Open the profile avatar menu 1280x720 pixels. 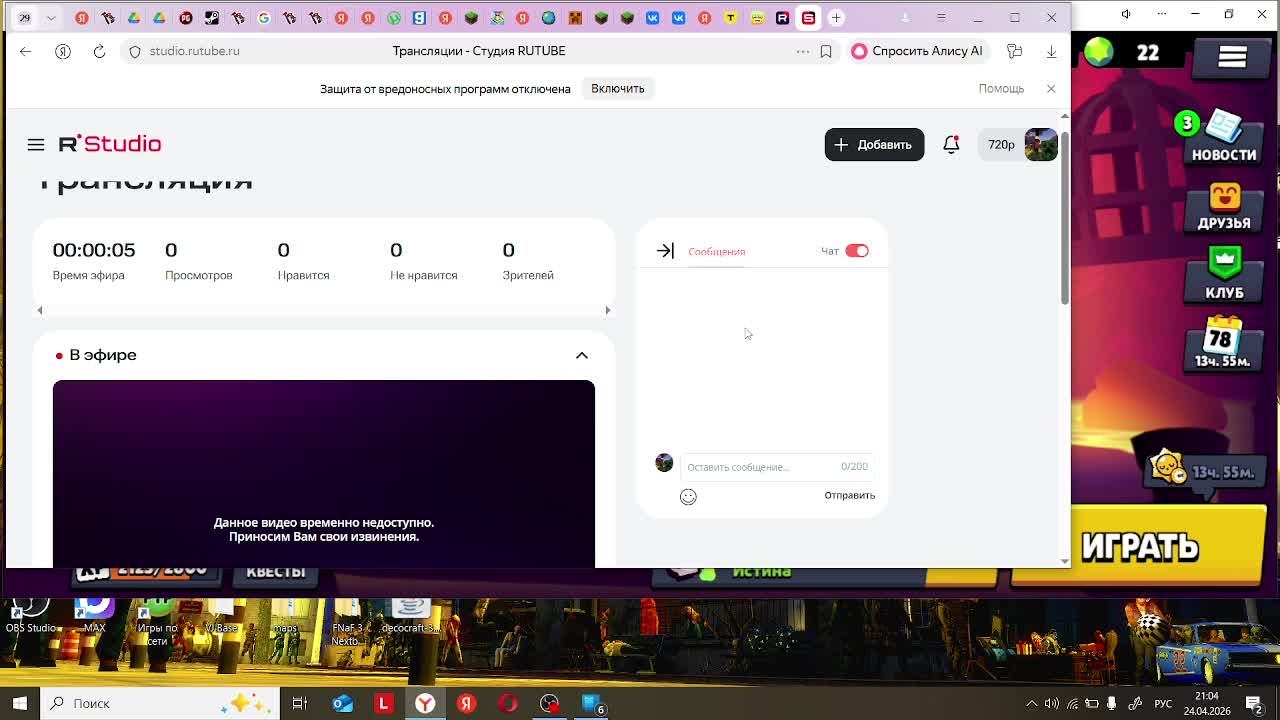pyautogui.click(x=1041, y=145)
